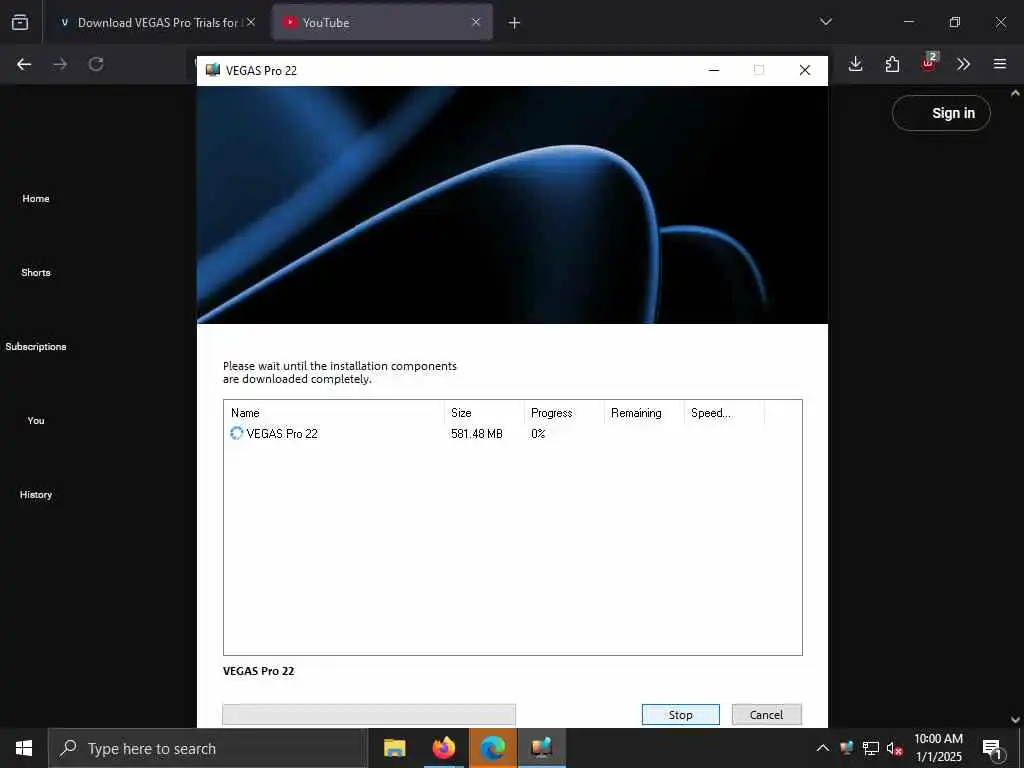Close the VEGAS Pro 22 installer window
Viewport: 1024px width, 768px height.
click(x=805, y=70)
